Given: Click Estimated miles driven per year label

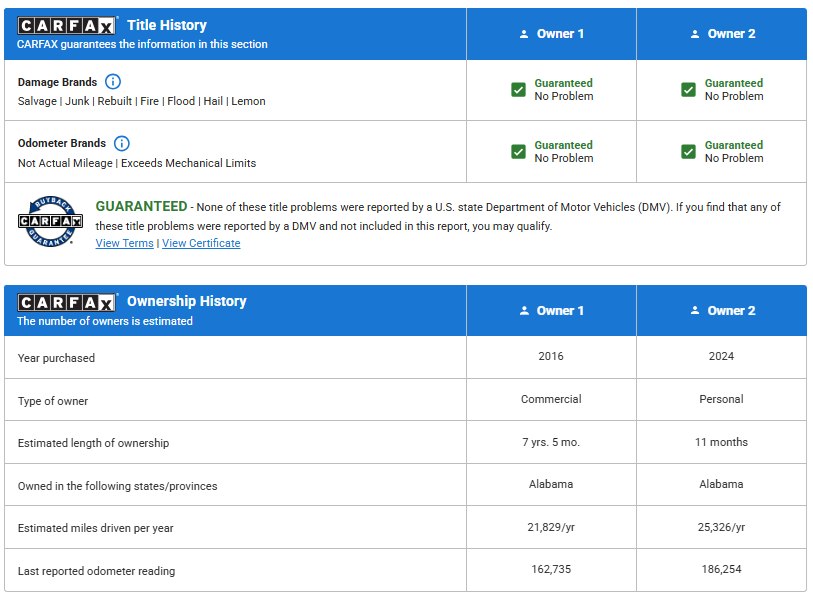Looking at the screenshot, I should pos(95,528).
